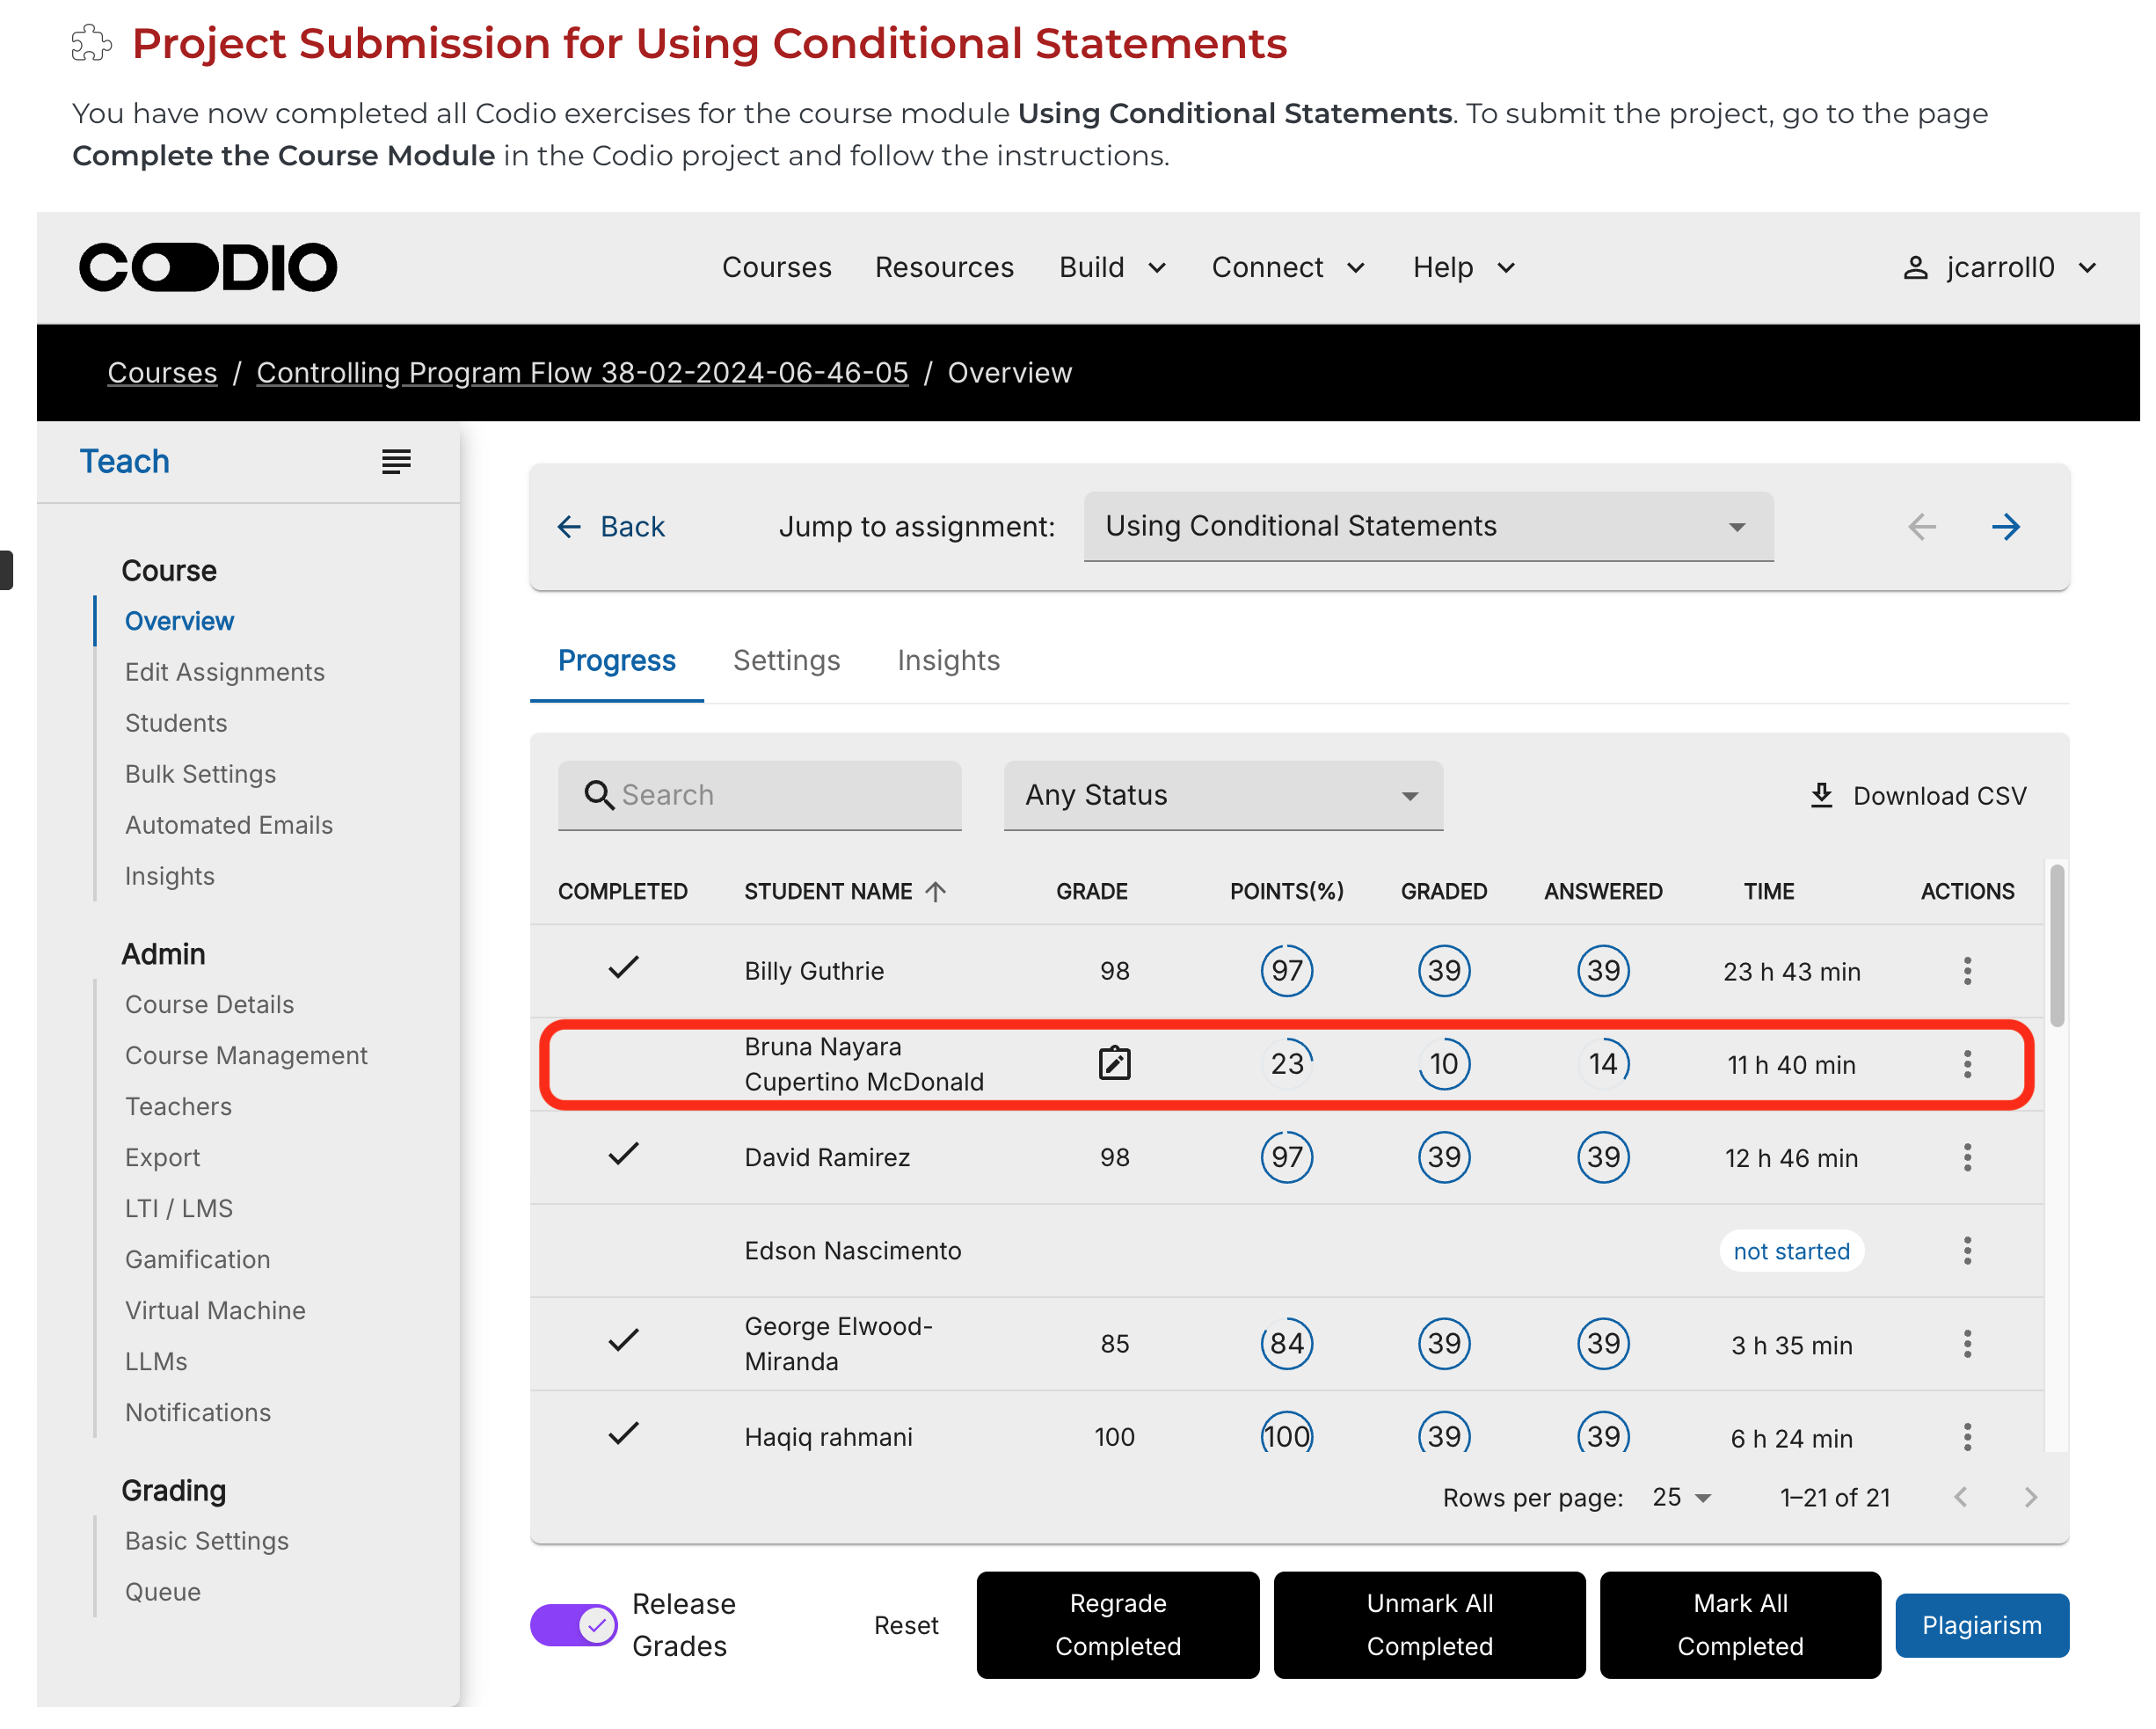Open Resources in top navigation

click(944, 267)
